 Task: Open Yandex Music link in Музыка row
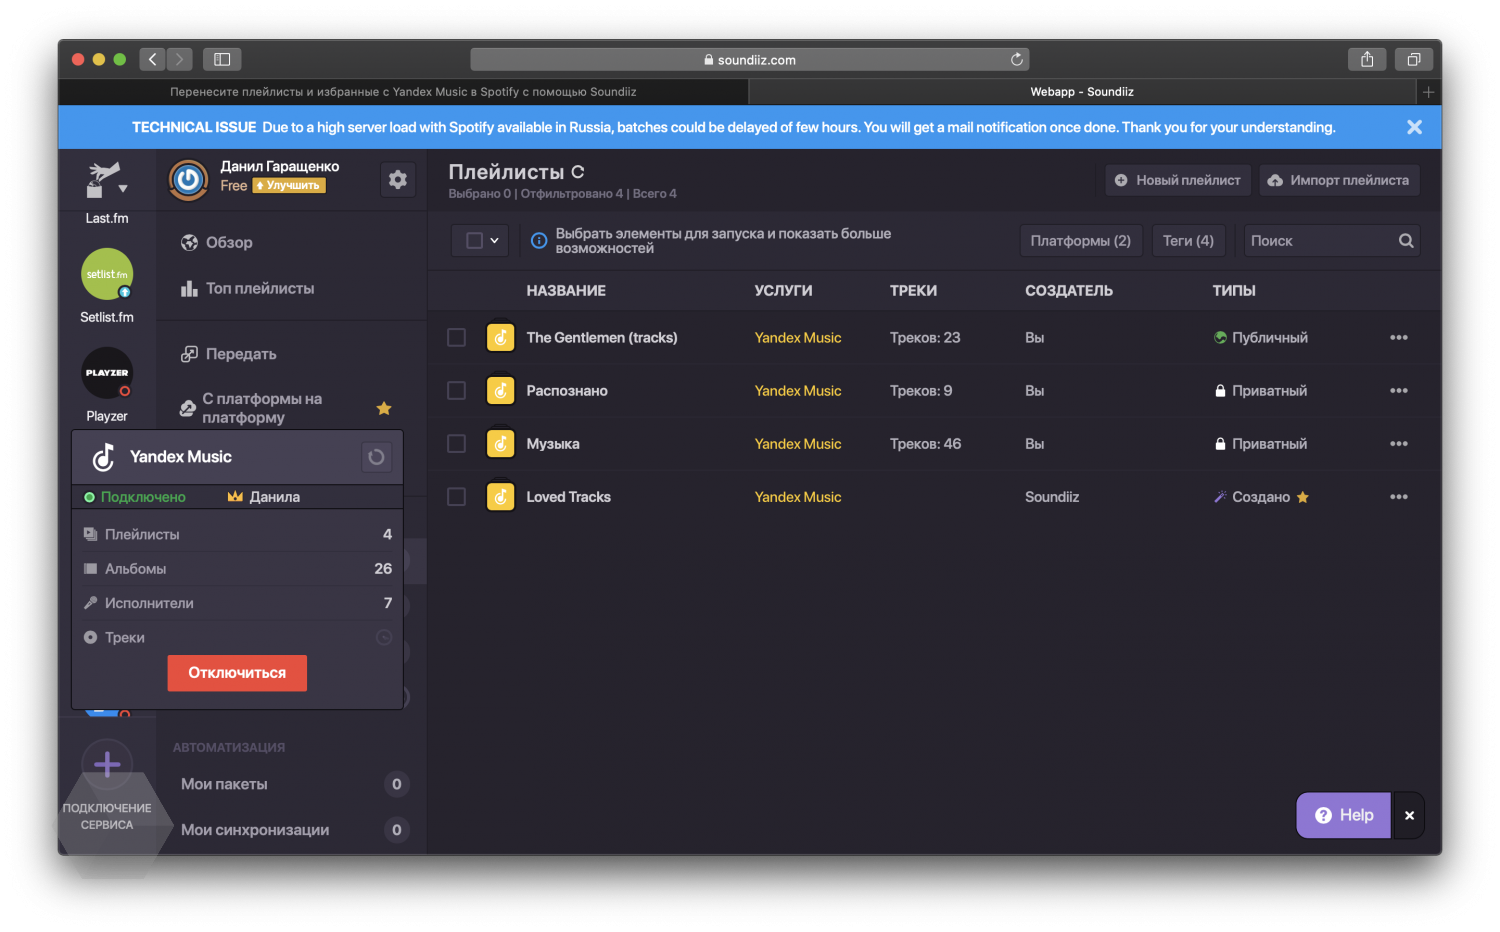(x=798, y=444)
